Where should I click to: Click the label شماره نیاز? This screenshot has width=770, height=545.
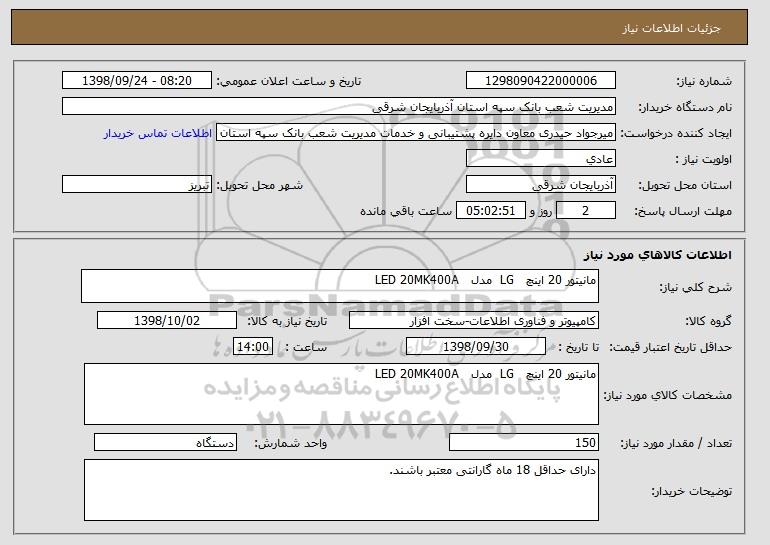704,81
